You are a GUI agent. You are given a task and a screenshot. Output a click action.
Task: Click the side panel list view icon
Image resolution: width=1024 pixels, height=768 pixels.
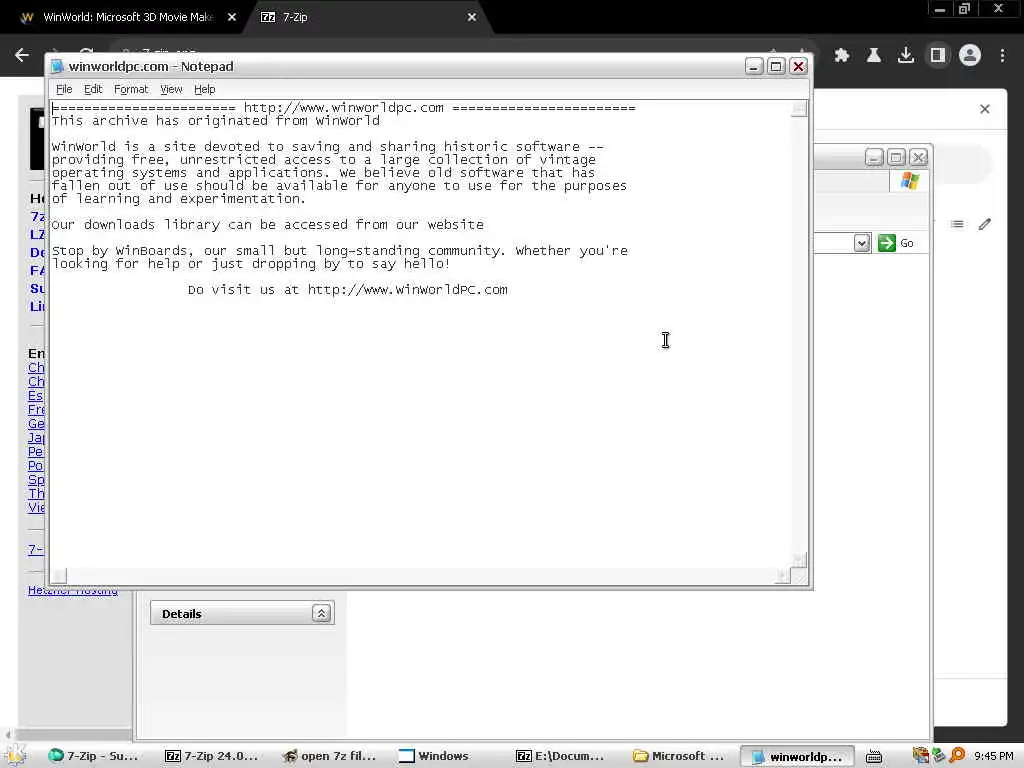[957, 224]
